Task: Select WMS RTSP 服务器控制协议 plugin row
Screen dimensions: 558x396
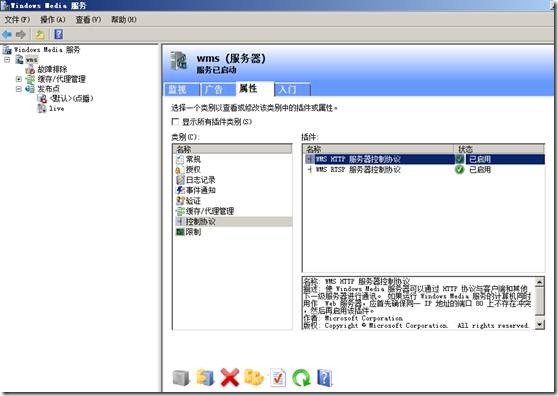Action: [423, 170]
